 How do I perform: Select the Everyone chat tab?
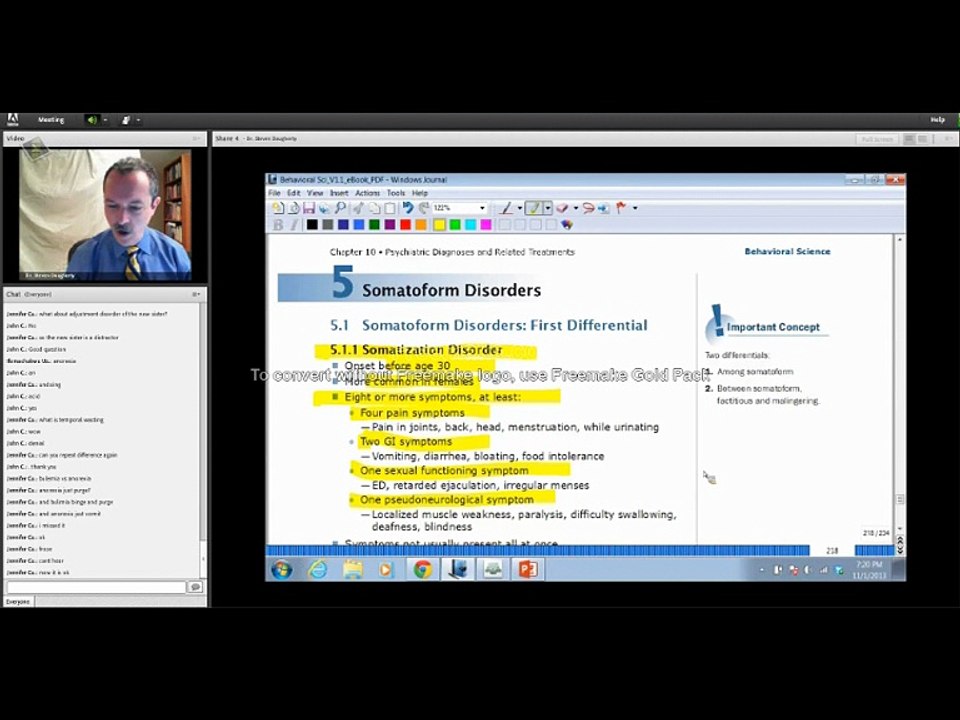tap(18, 602)
